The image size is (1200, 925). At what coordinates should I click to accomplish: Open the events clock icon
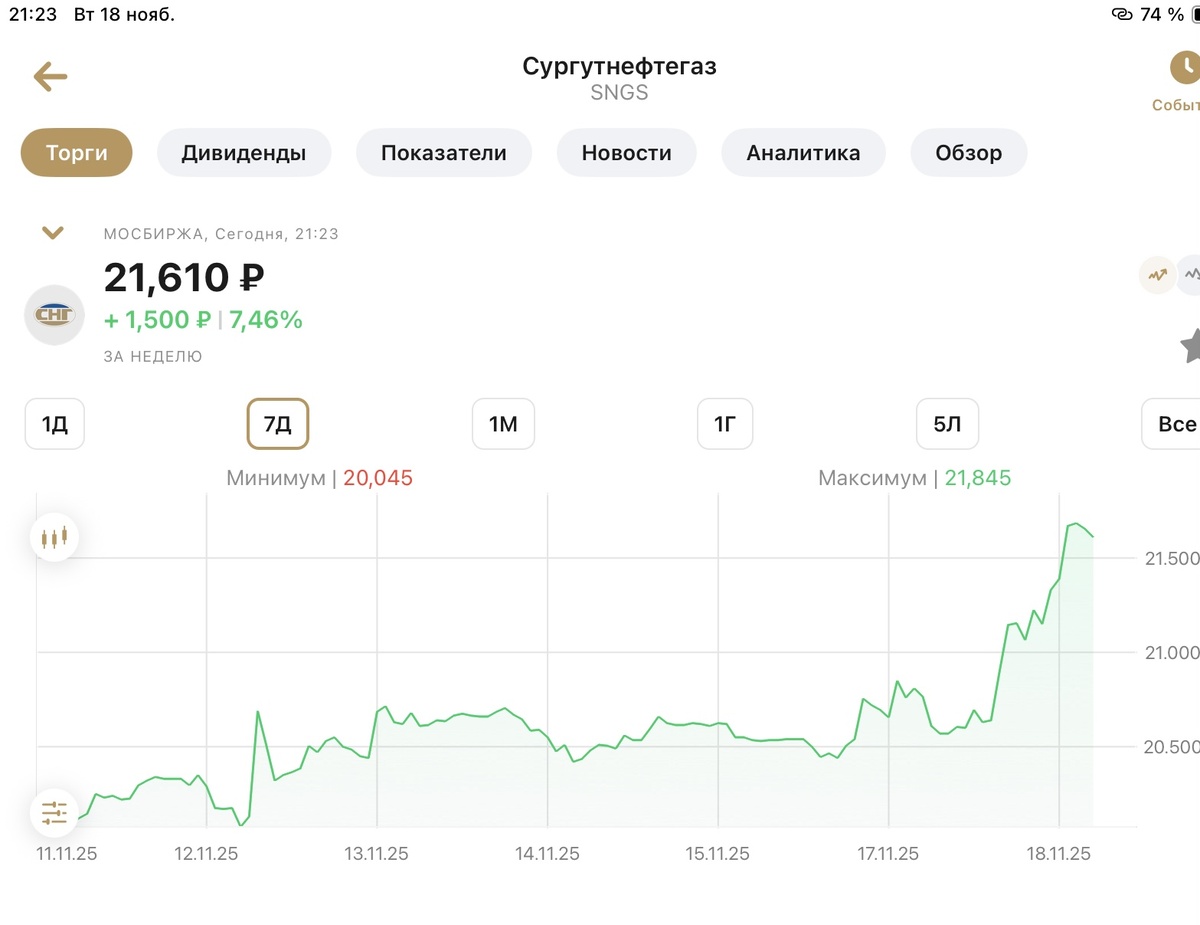pos(1184,68)
